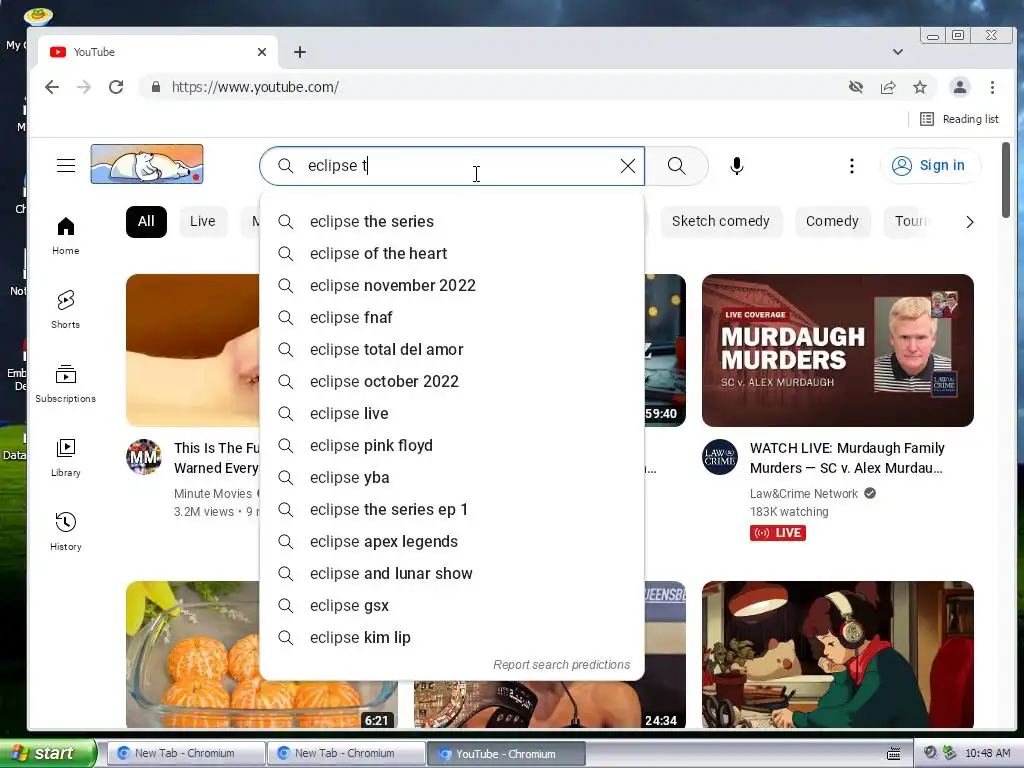Image resolution: width=1024 pixels, height=768 pixels.
Task: Select the Sketch comedy chip
Action: coord(721,221)
